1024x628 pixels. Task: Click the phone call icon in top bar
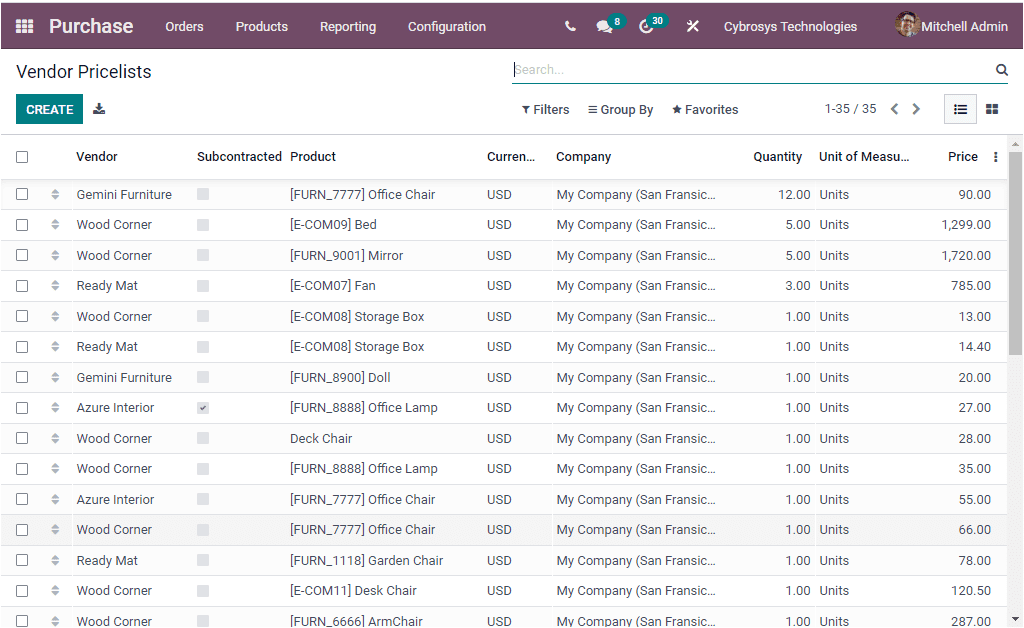click(x=569, y=26)
